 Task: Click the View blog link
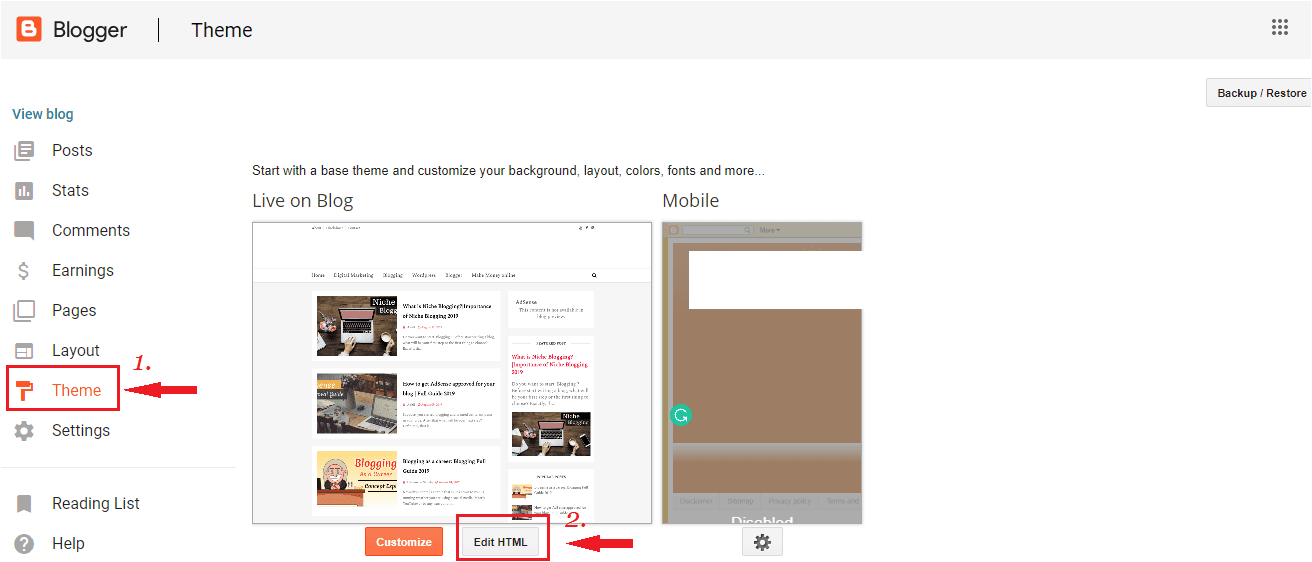[x=43, y=114]
